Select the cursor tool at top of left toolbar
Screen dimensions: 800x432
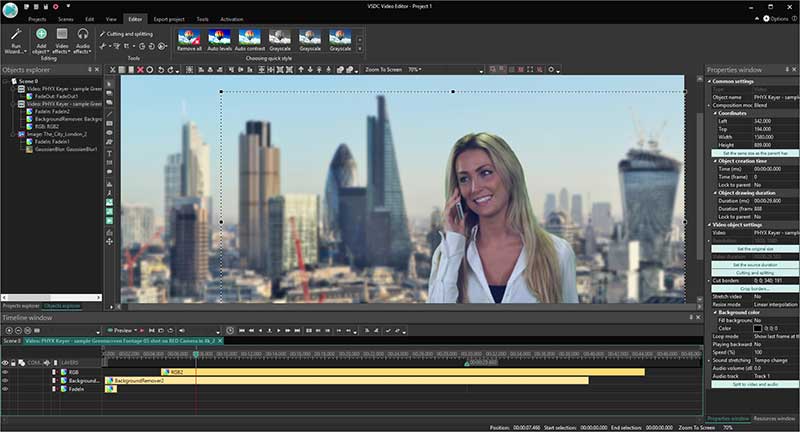pyautogui.click(x=109, y=84)
